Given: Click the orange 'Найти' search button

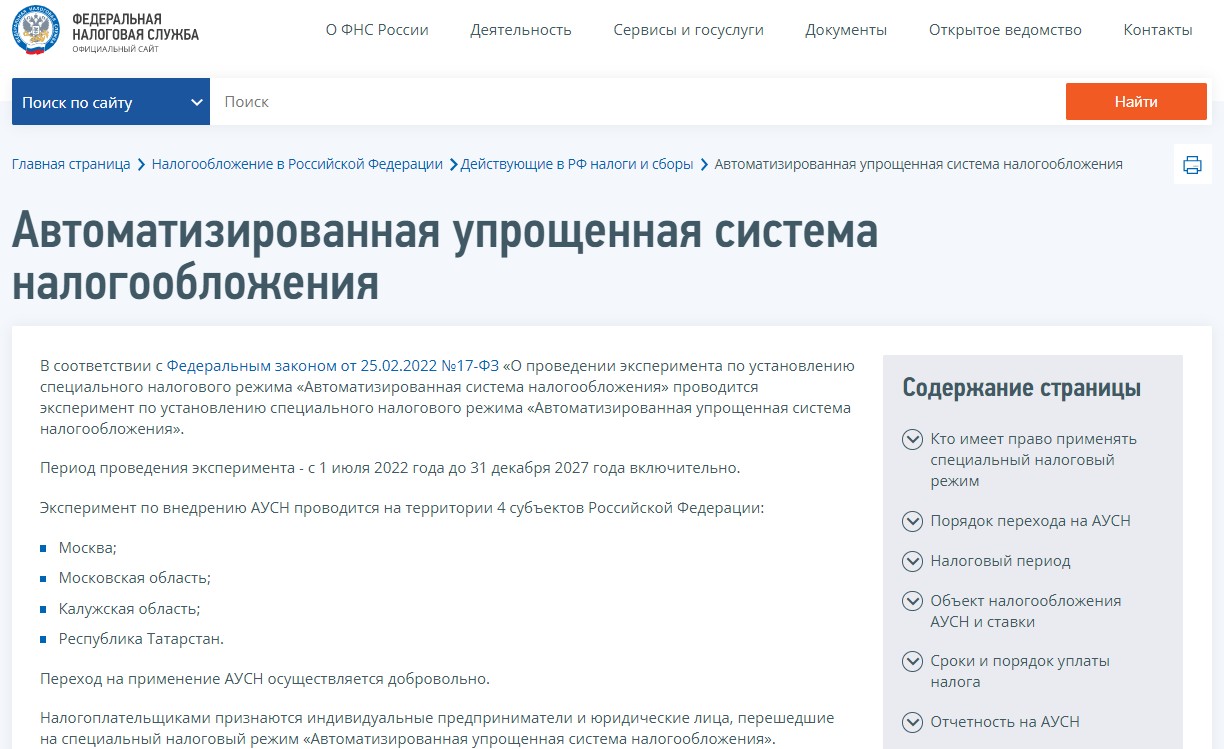Looking at the screenshot, I should [x=1135, y=101].
